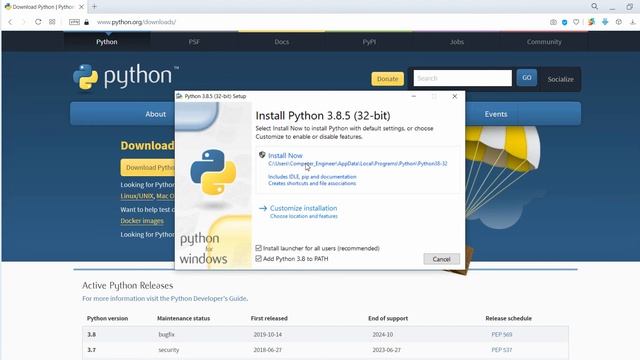This screenshot has height=360, width=640.
Task: Click the yellow Download Python button
Action: pos(148,167)
